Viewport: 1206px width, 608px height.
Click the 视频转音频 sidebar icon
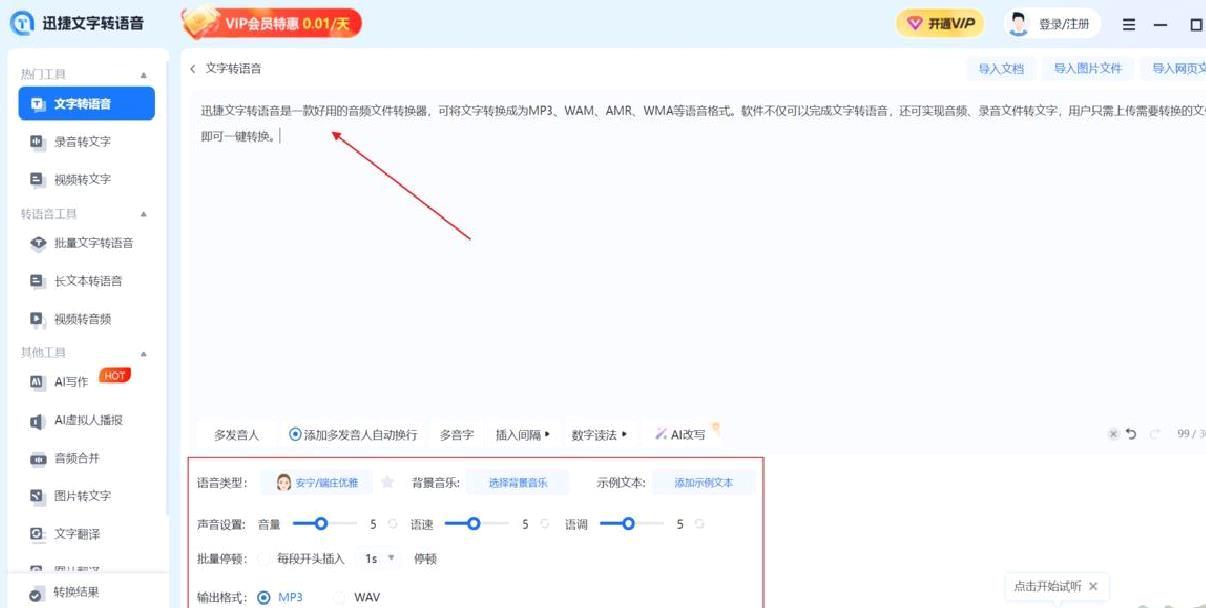point(37,320)
